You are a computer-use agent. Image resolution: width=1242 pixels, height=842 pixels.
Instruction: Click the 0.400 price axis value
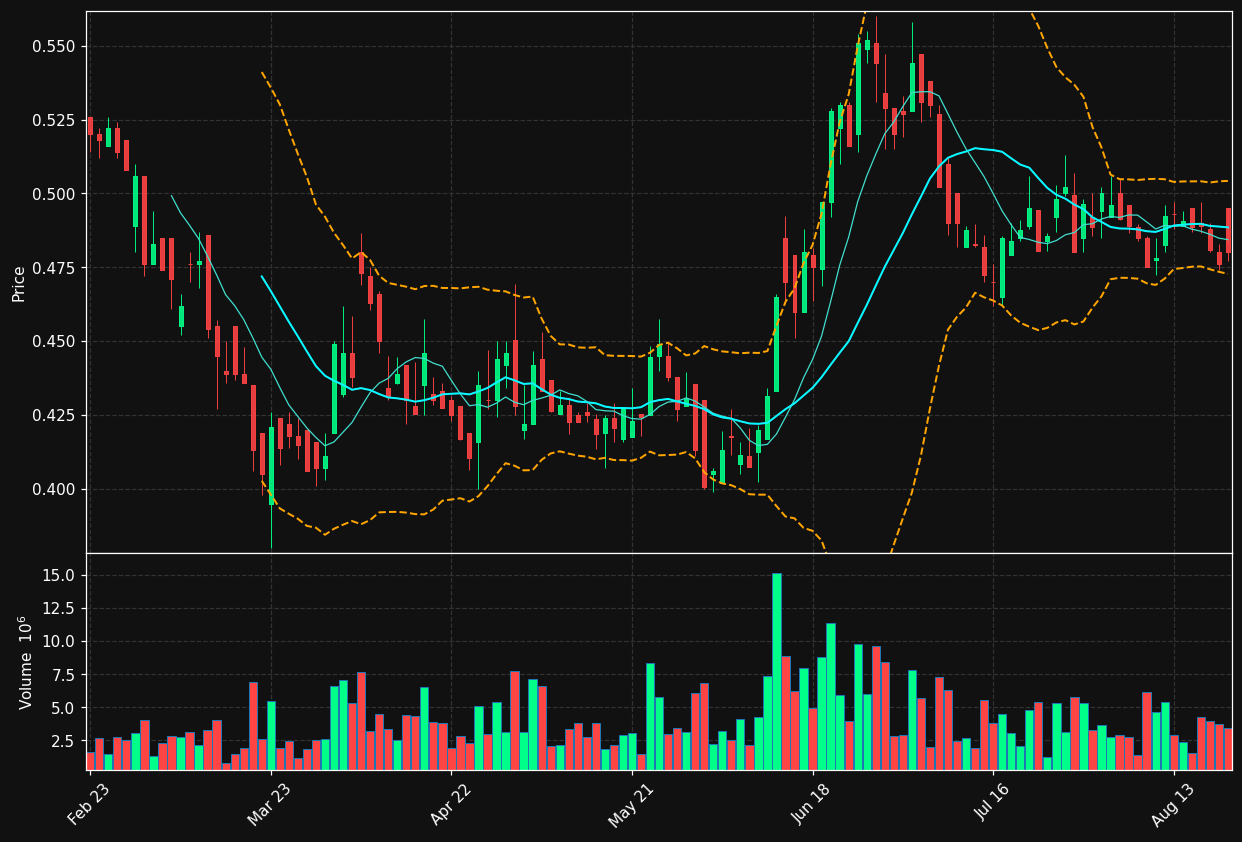54,489
